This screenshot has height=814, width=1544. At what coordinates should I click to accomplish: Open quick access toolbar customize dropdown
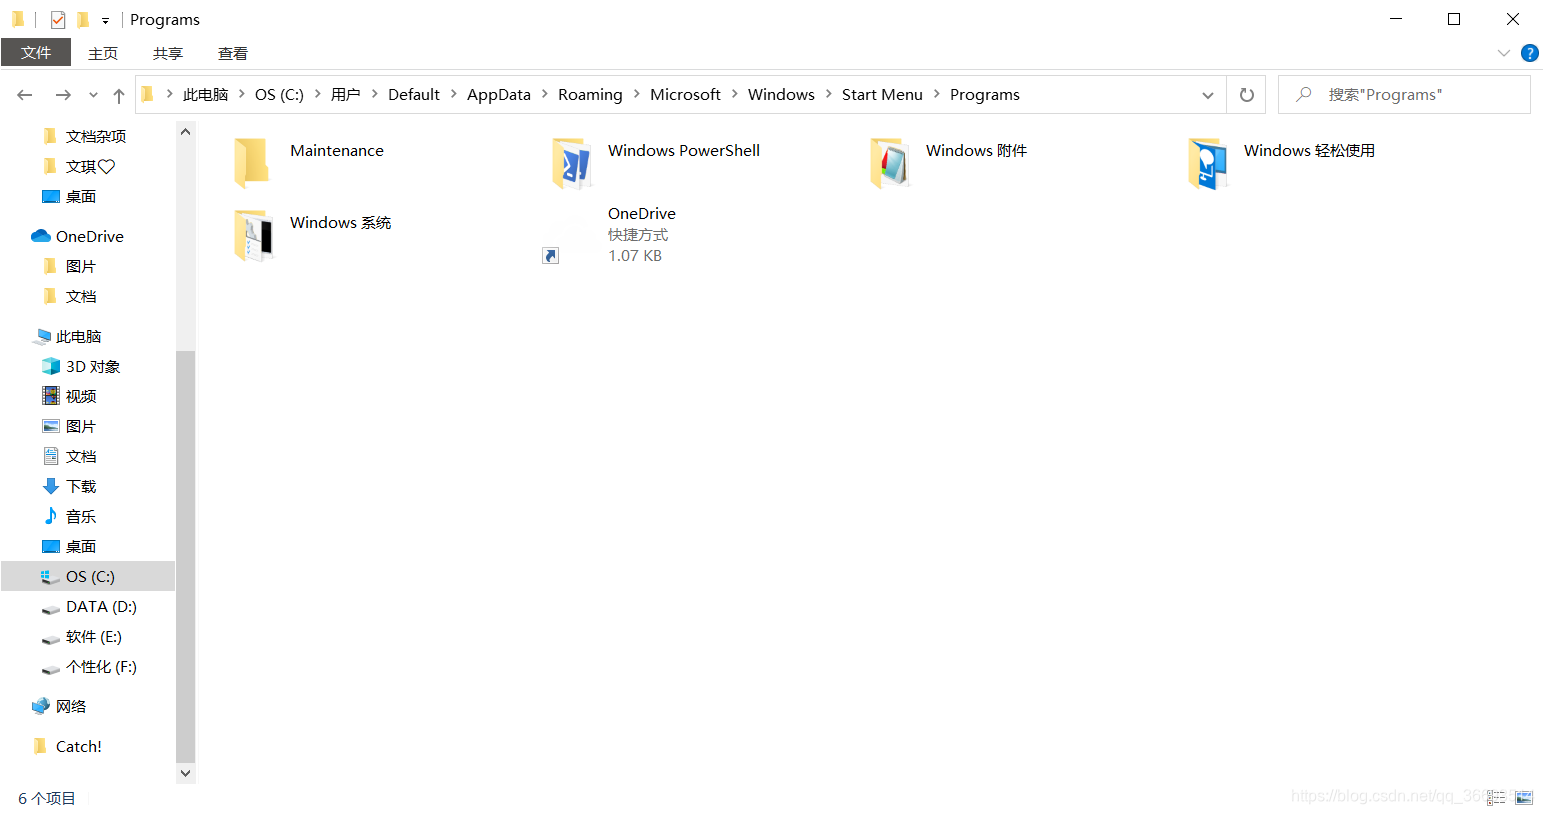tap(105, 20)
